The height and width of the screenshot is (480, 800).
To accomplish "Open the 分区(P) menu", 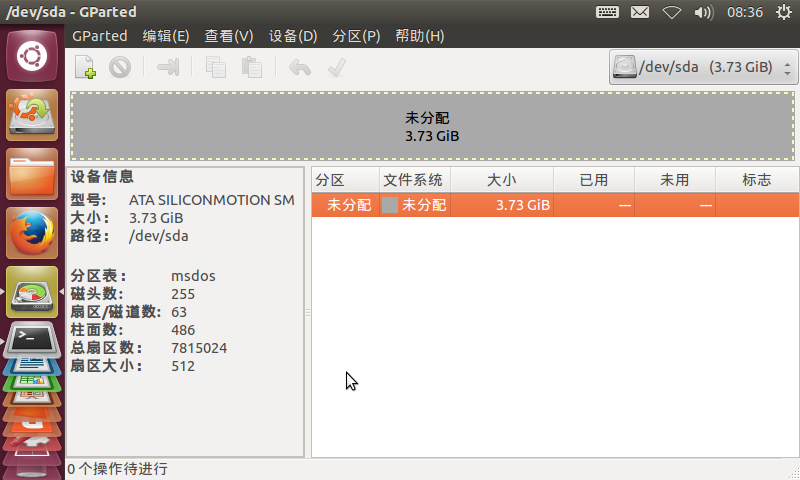I will 356,36.
